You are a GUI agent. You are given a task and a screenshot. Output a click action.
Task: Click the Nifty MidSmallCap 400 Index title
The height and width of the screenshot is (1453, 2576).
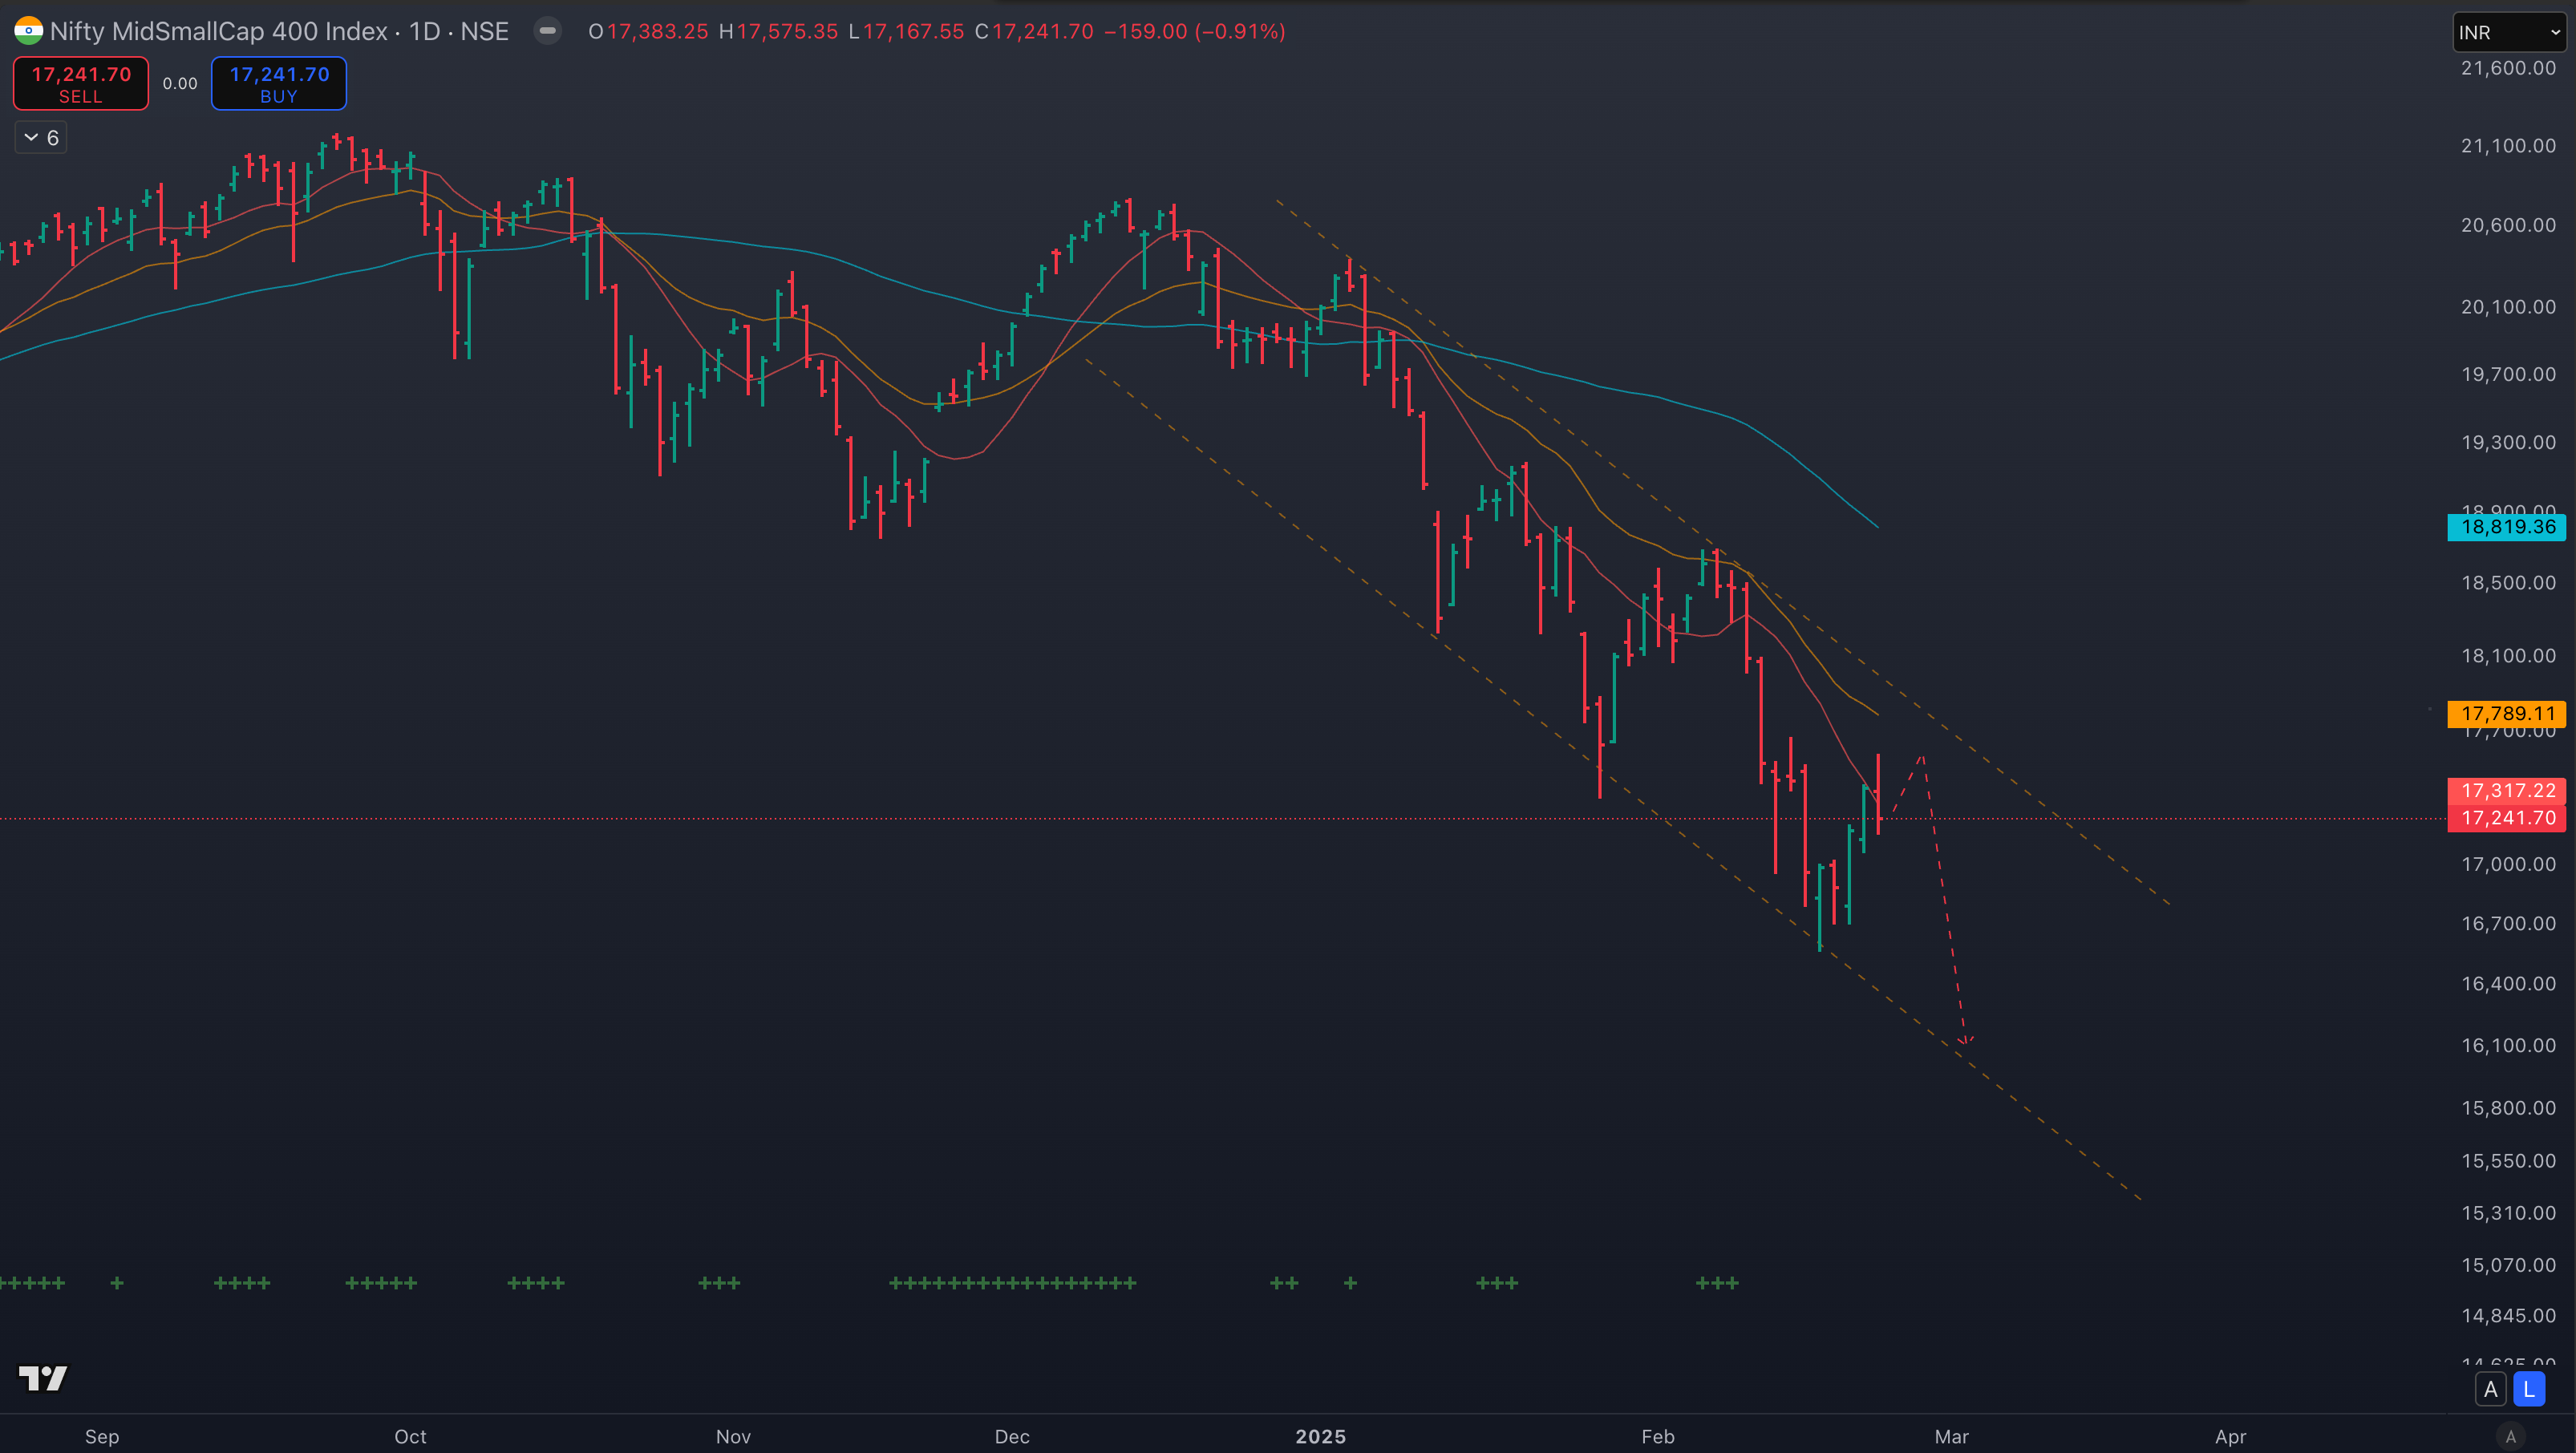(x=218, y=31)
